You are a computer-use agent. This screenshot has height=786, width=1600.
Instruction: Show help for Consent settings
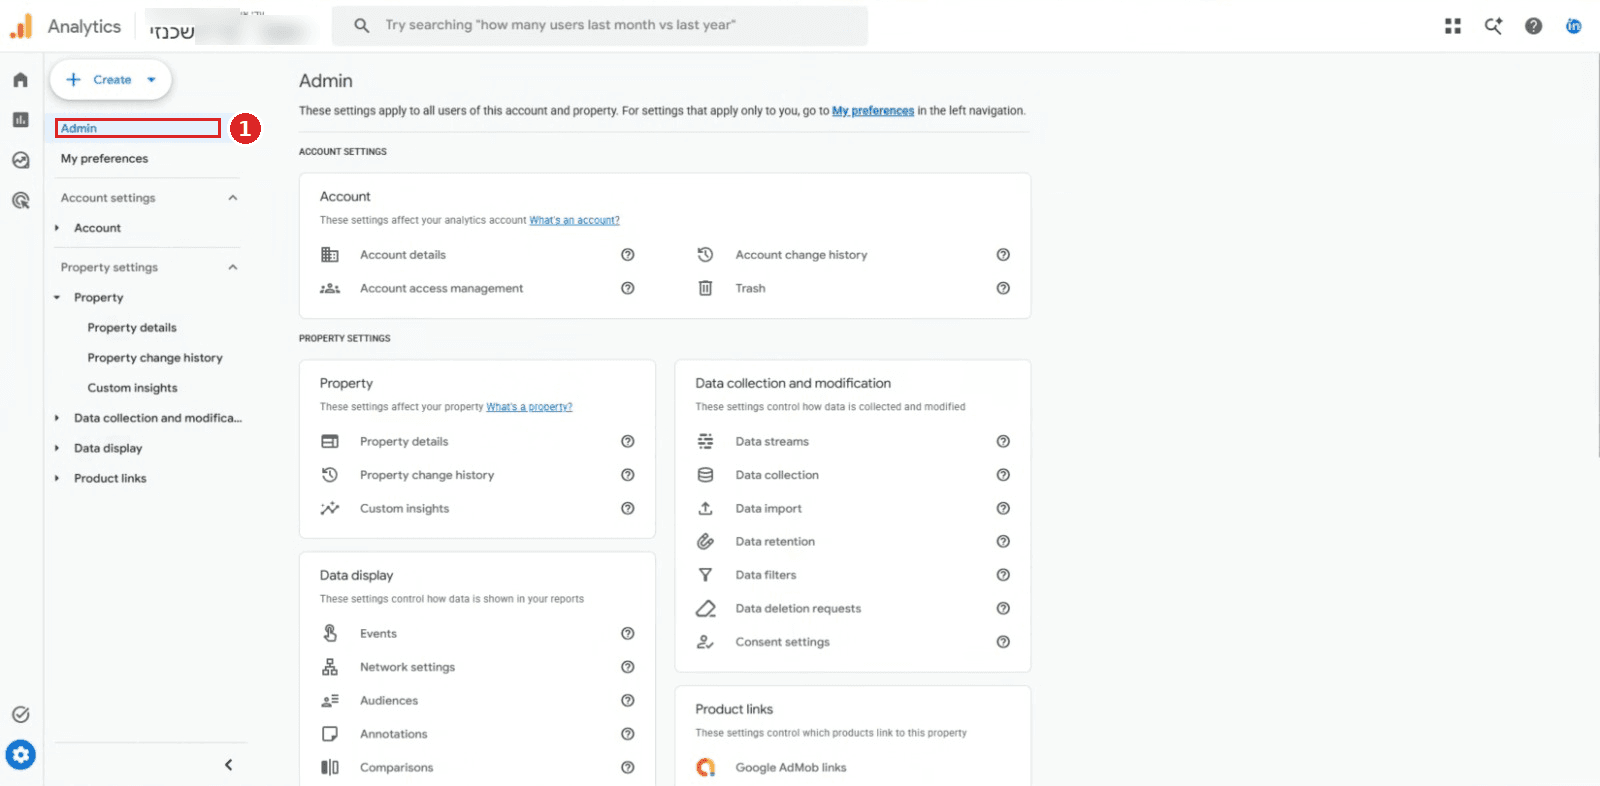tap(1003, 642)
